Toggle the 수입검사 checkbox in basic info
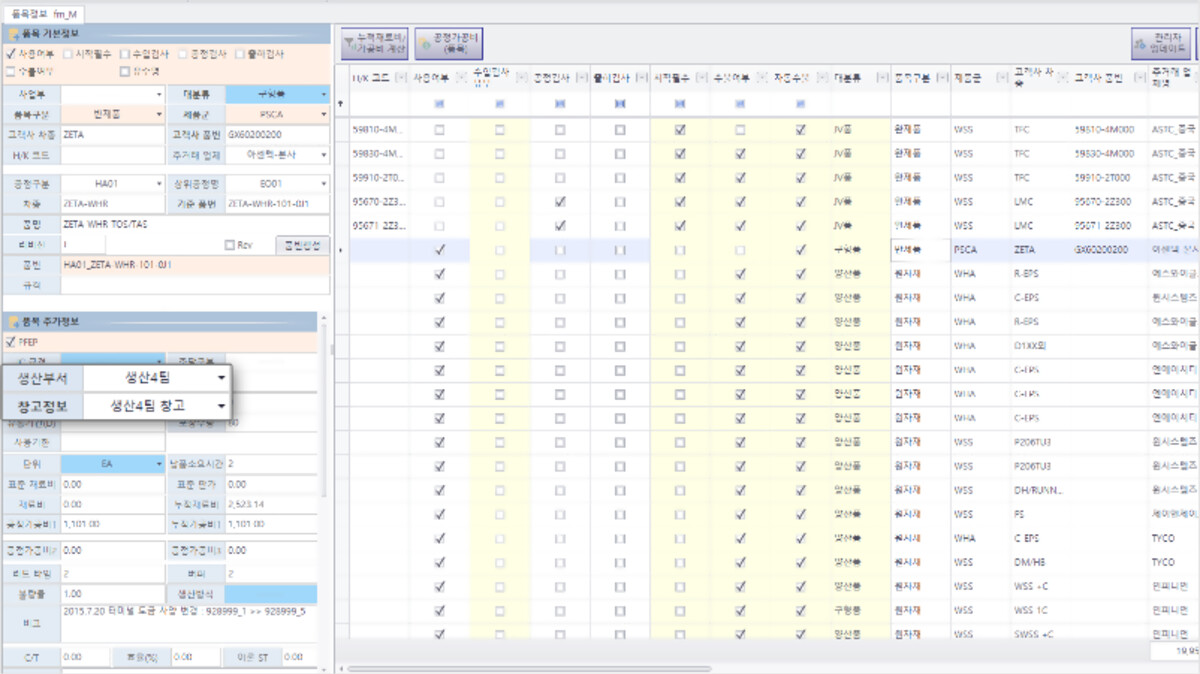Viewport: 1200px width, 674px height. pyautogui.click(x=124, y=54)
